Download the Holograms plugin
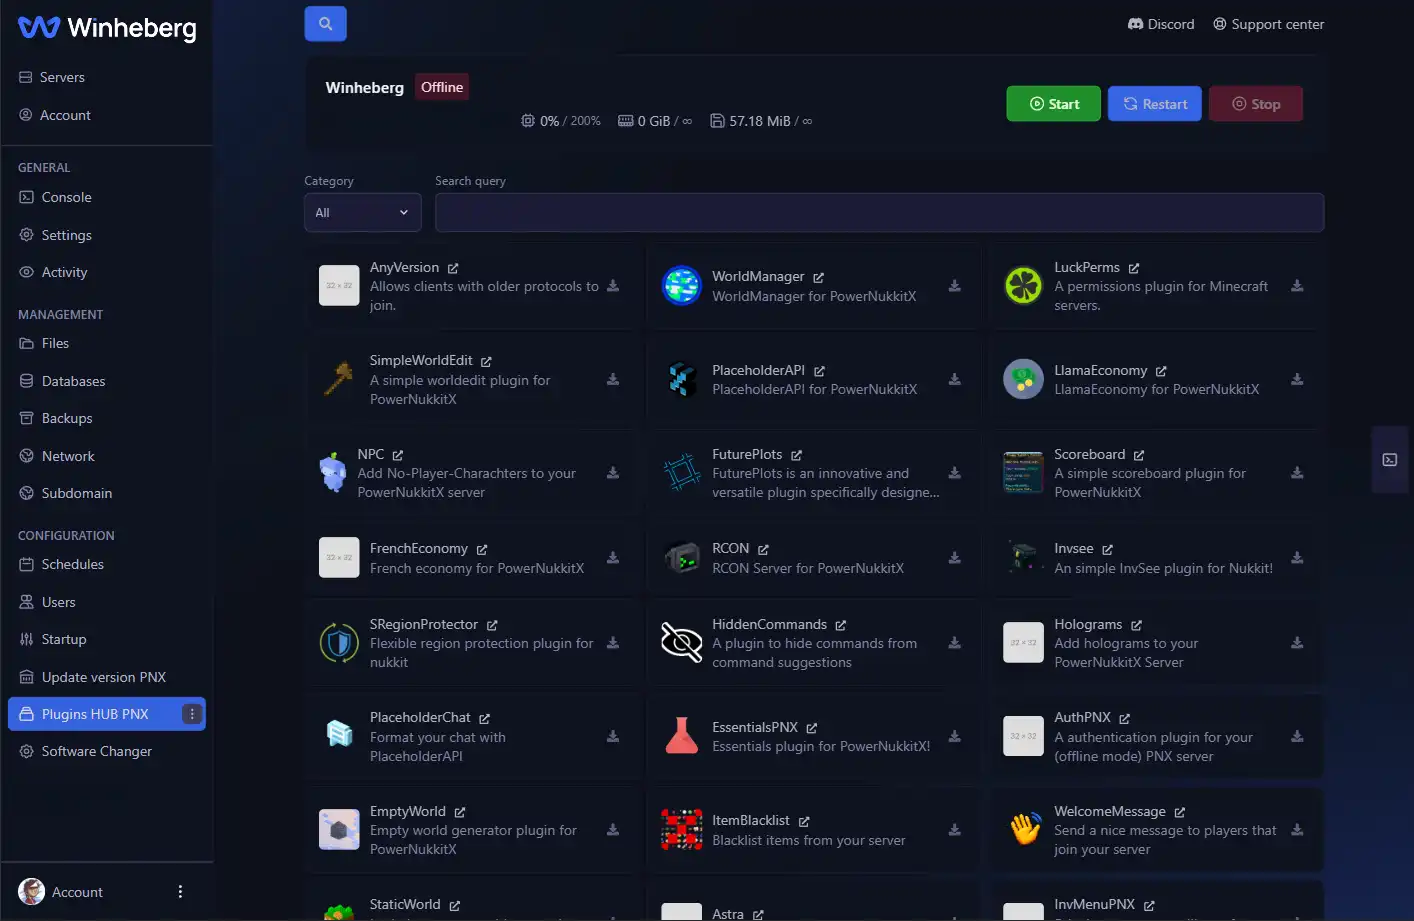This screenshot has width=1414, height=921. pos(1297,643)
